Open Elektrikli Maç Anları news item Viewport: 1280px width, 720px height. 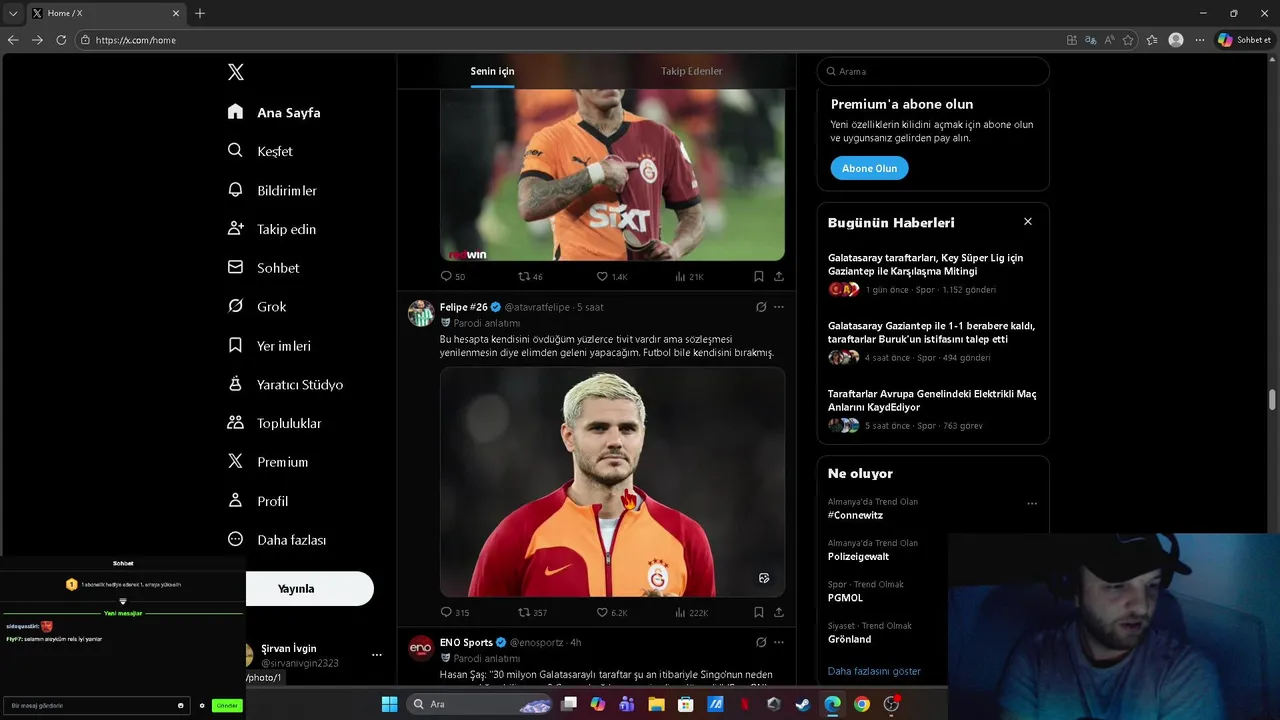point(932,410)
